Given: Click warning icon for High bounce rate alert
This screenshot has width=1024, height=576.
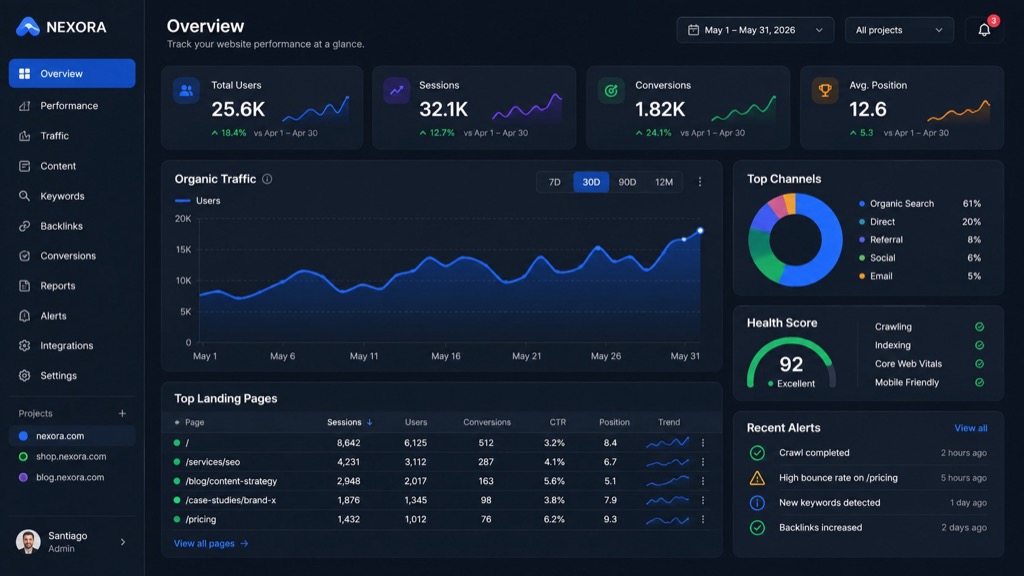Looking at the screenshot, I should (757, 478).
